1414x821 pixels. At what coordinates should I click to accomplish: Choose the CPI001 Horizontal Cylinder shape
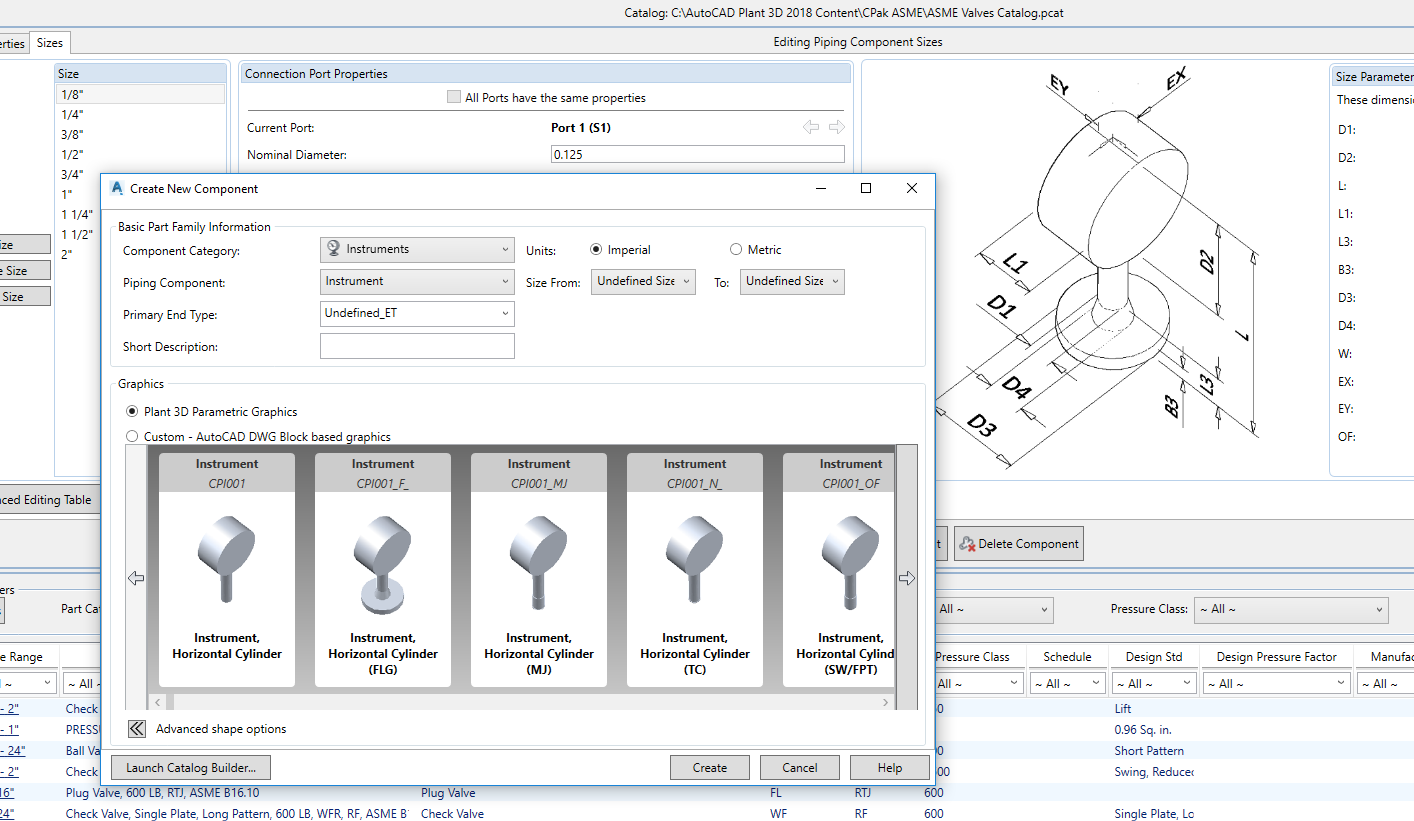tap(227, 570)
